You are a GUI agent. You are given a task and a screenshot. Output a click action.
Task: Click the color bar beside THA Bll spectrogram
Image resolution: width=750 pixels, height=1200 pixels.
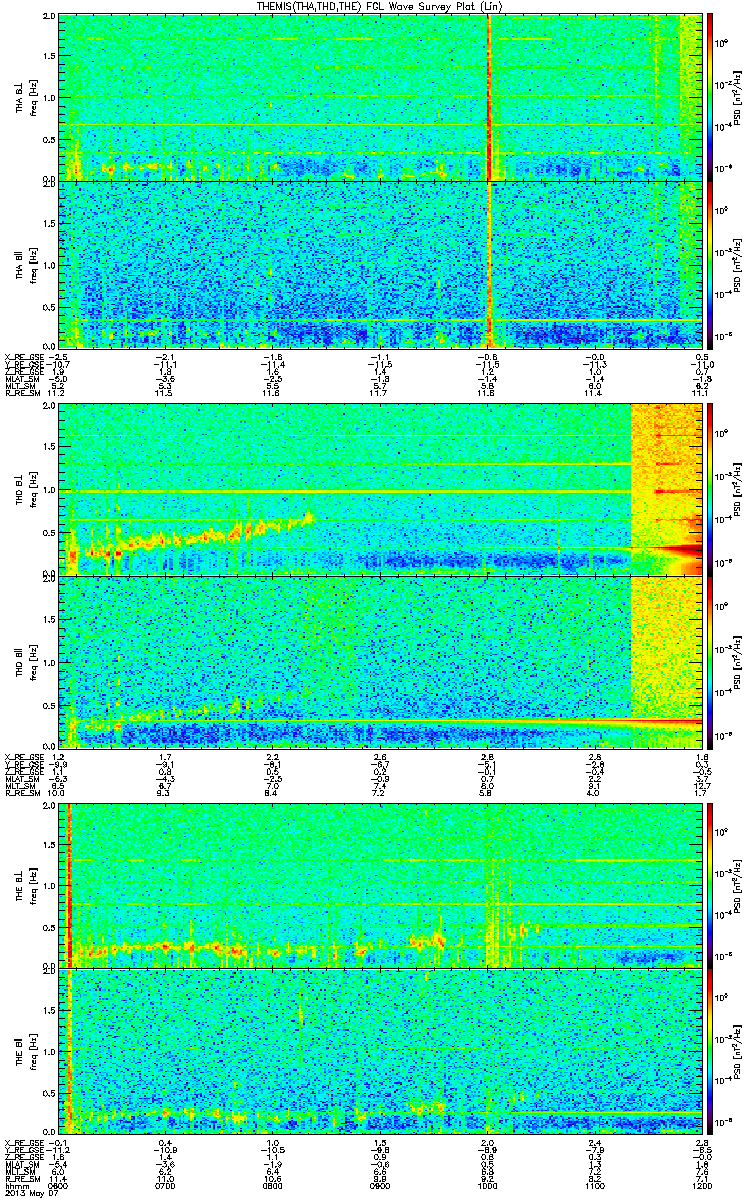tap(711, 265)
